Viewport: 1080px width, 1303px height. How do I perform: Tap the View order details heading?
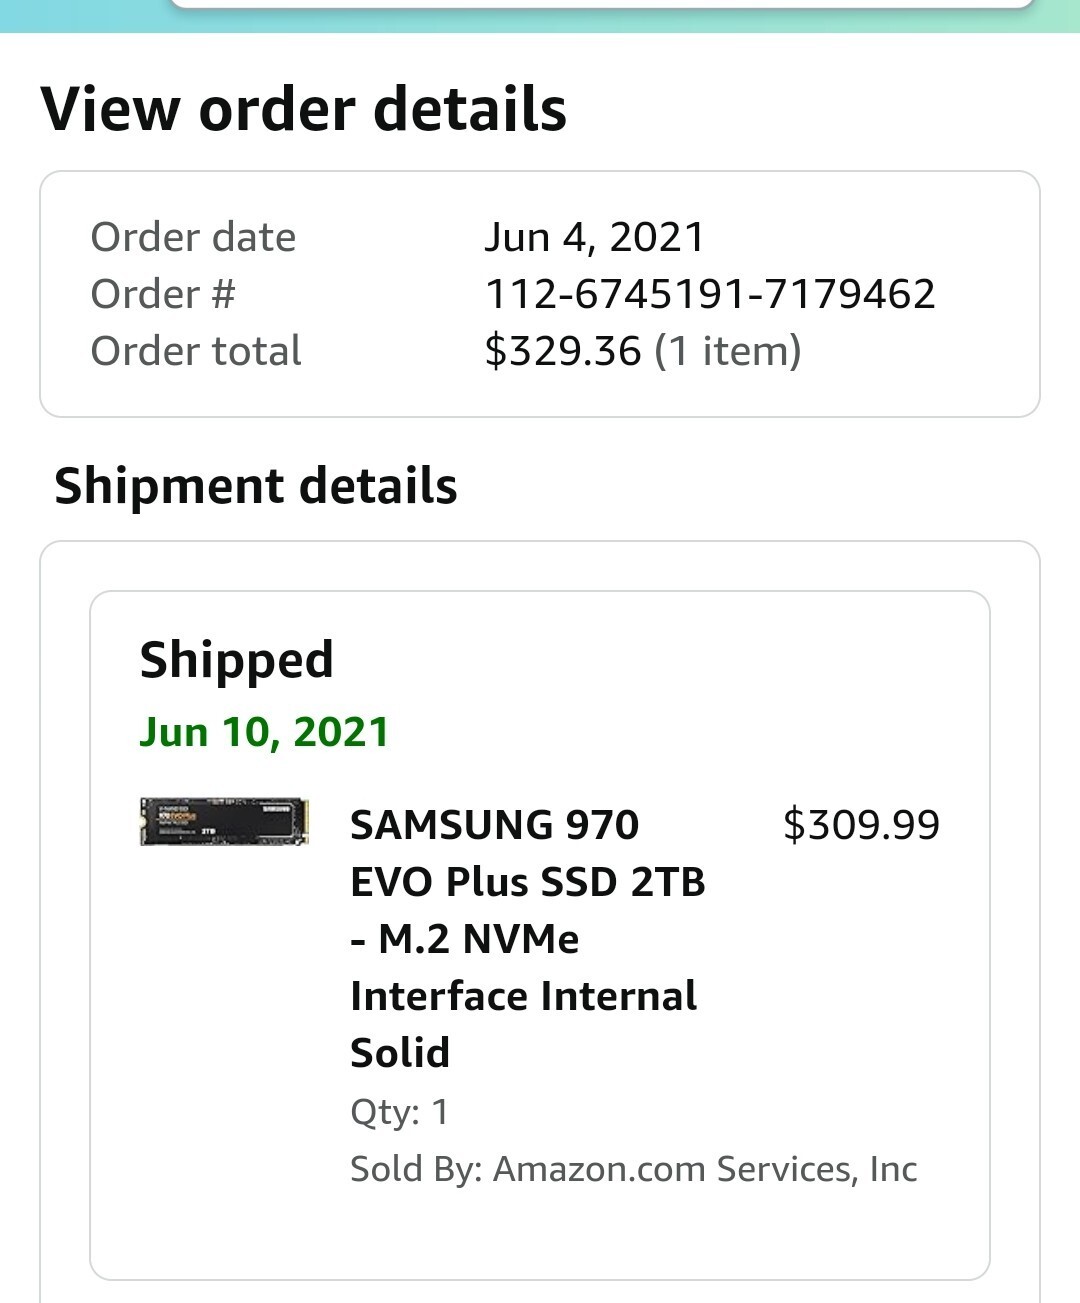pyautogui.click(x=304, y=109)
